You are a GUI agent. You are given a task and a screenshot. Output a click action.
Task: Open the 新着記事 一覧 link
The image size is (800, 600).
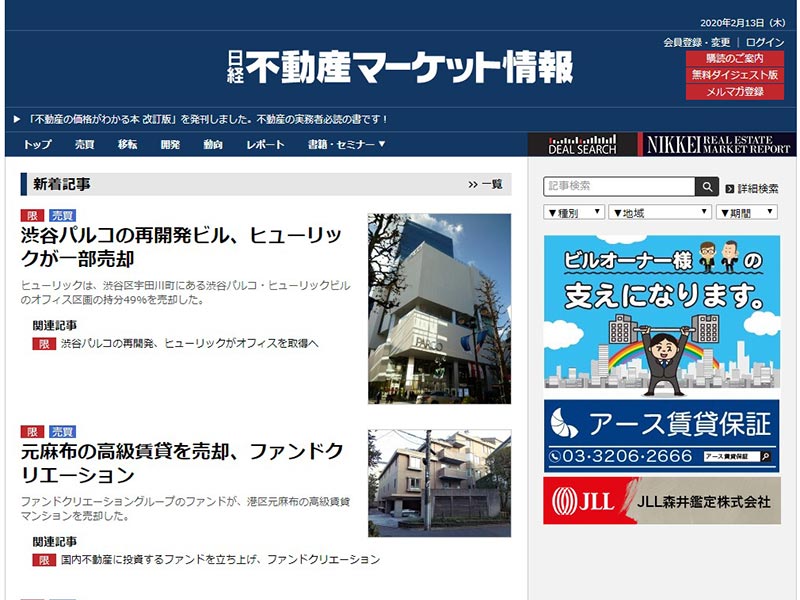(485, 184)
